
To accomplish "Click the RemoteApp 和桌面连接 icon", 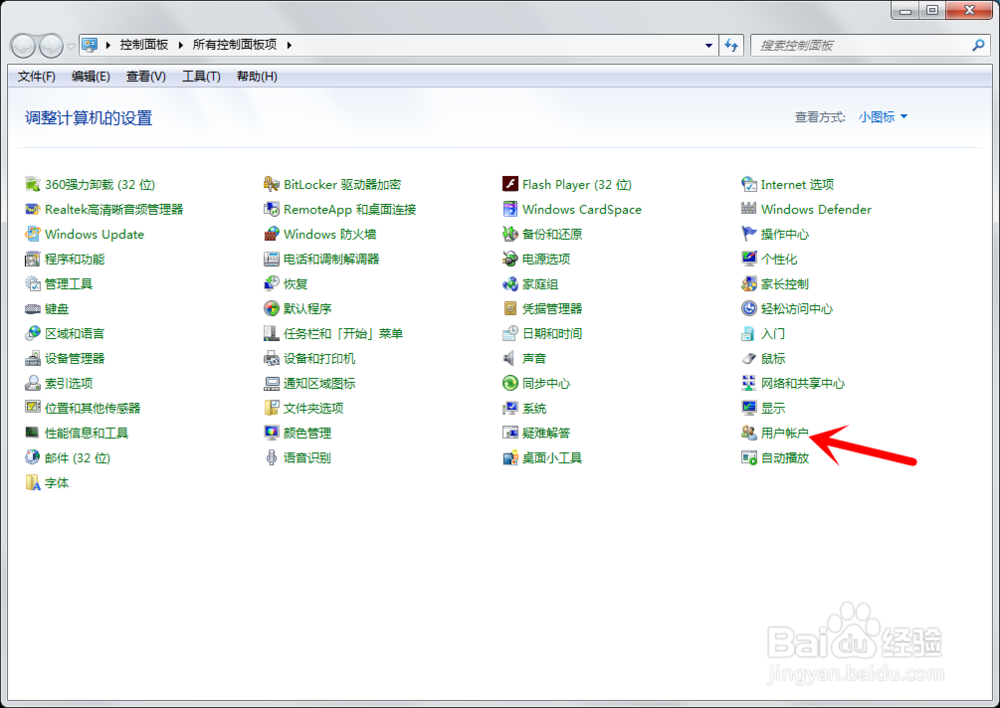I will click(272, 209).
